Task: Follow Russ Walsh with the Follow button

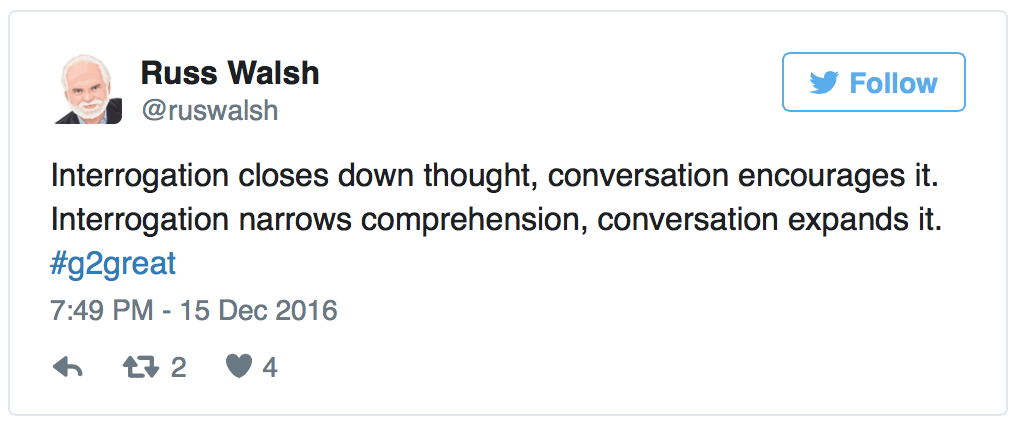Action: click(873, 82)
